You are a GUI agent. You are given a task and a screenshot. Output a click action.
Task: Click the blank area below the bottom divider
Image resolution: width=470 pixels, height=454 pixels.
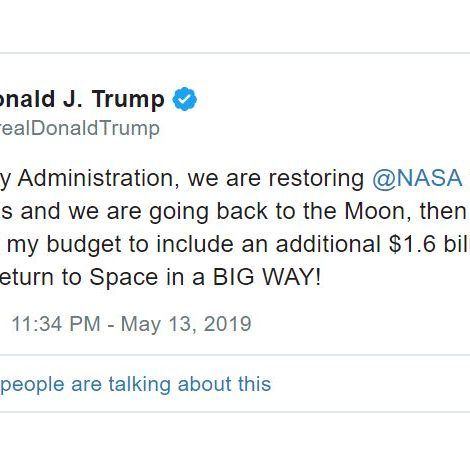click(x=235, y=433)
